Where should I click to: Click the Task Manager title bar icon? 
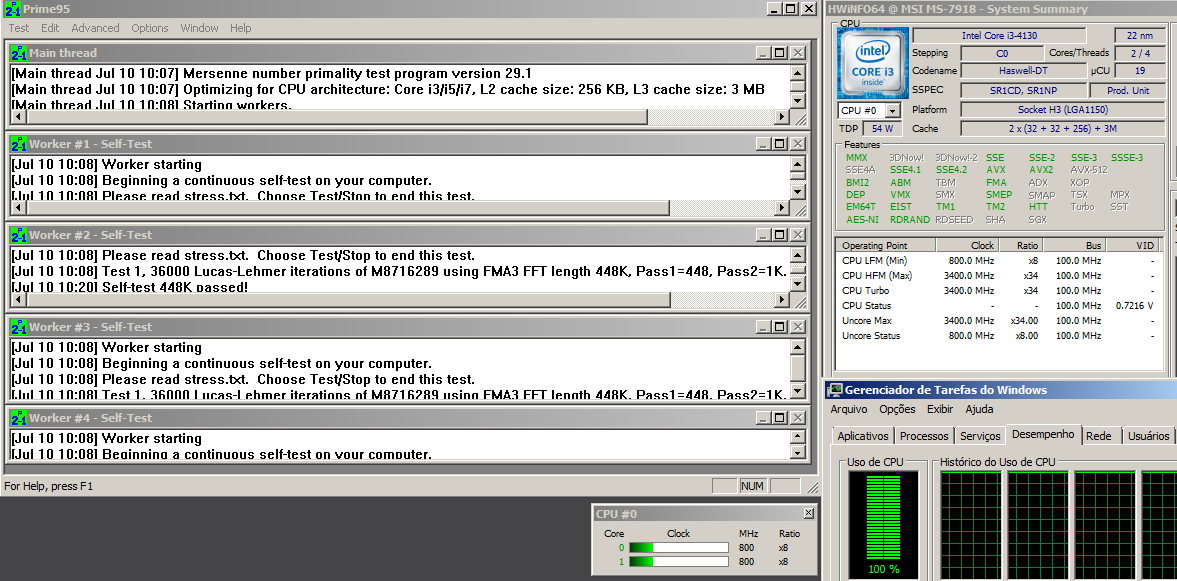click(834, 390)
